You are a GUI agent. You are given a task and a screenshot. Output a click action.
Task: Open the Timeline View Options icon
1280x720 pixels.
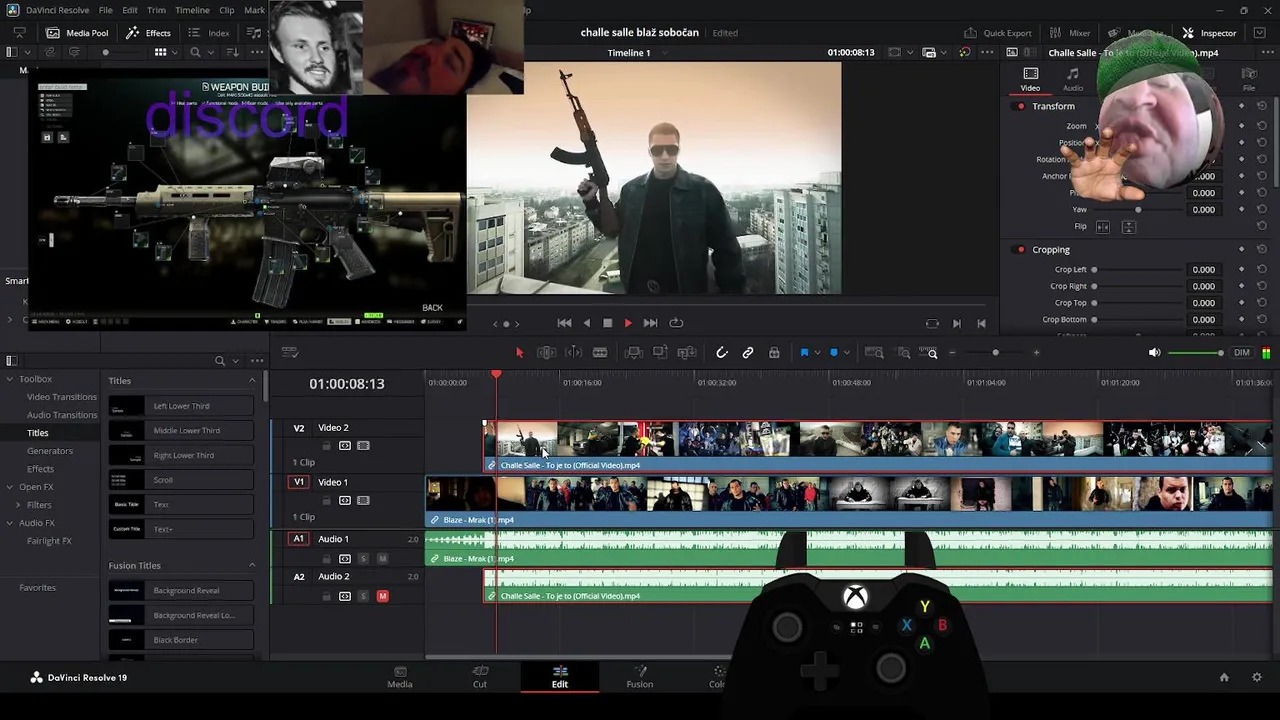[x=290, y=353]
